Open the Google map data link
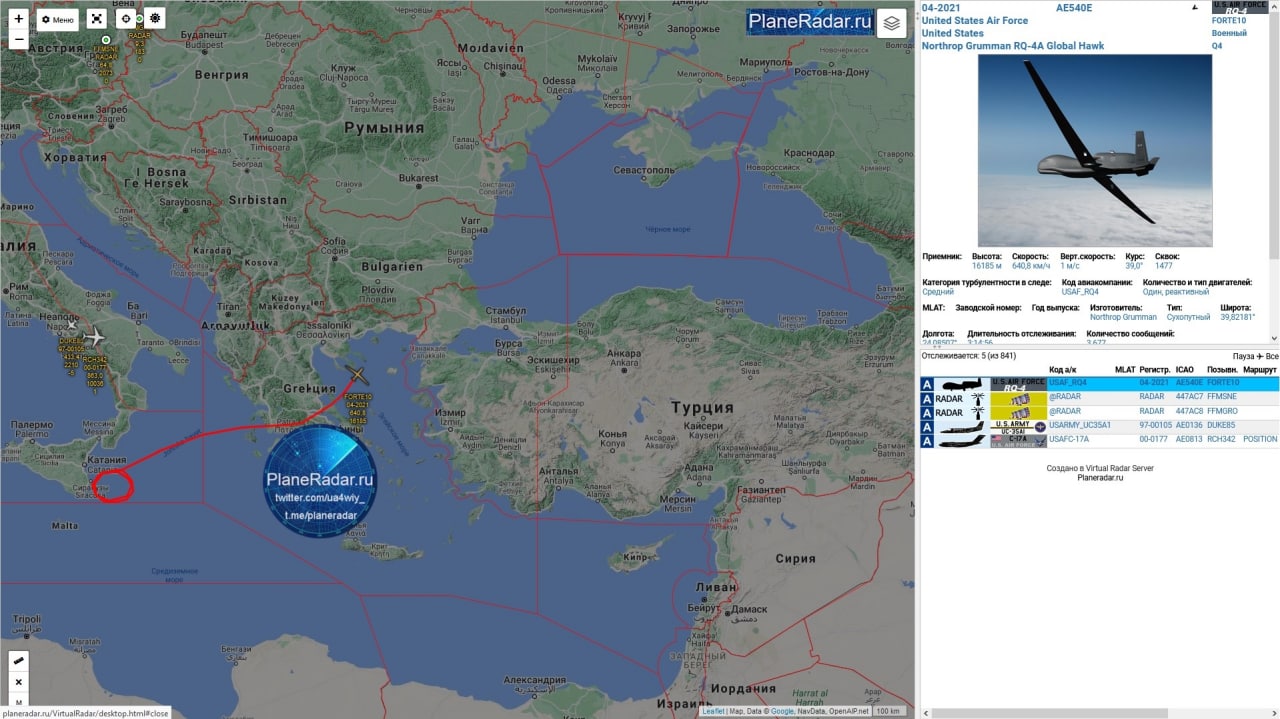Viewport: 1280px width, 719px height. pyautogui.click(x=780, y=711)
